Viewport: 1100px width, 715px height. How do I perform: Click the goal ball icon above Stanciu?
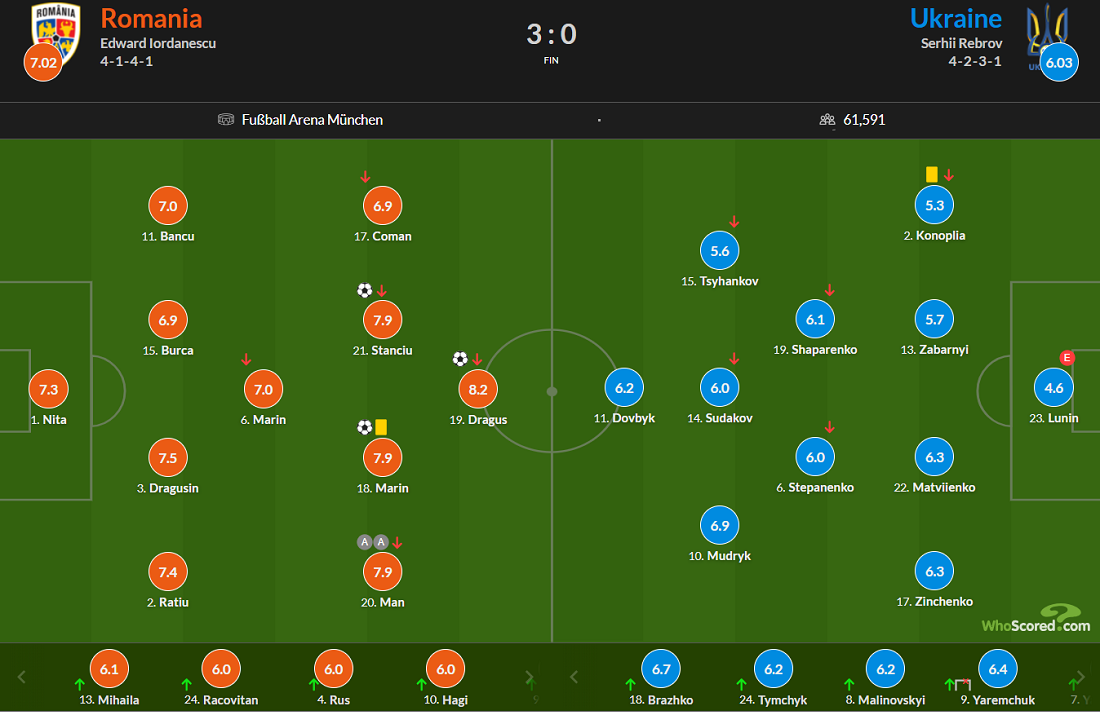(x=364, y=290)
